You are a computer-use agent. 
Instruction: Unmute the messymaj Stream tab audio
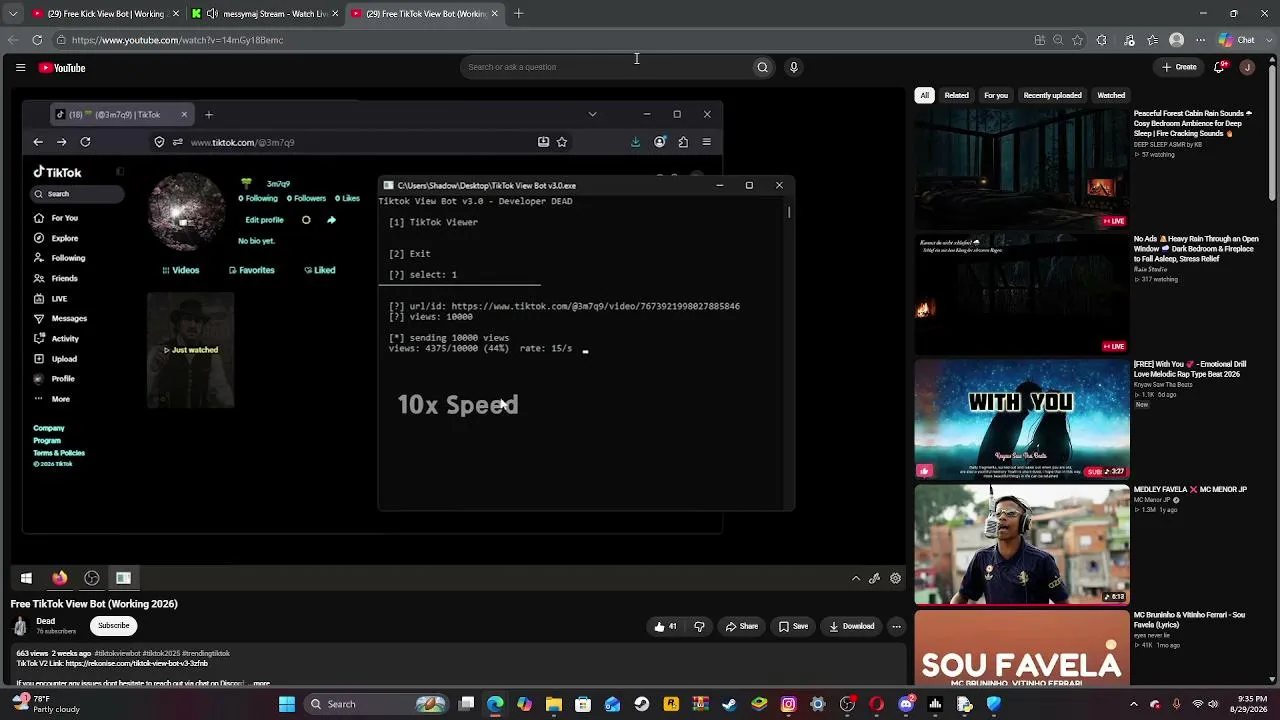212,14
